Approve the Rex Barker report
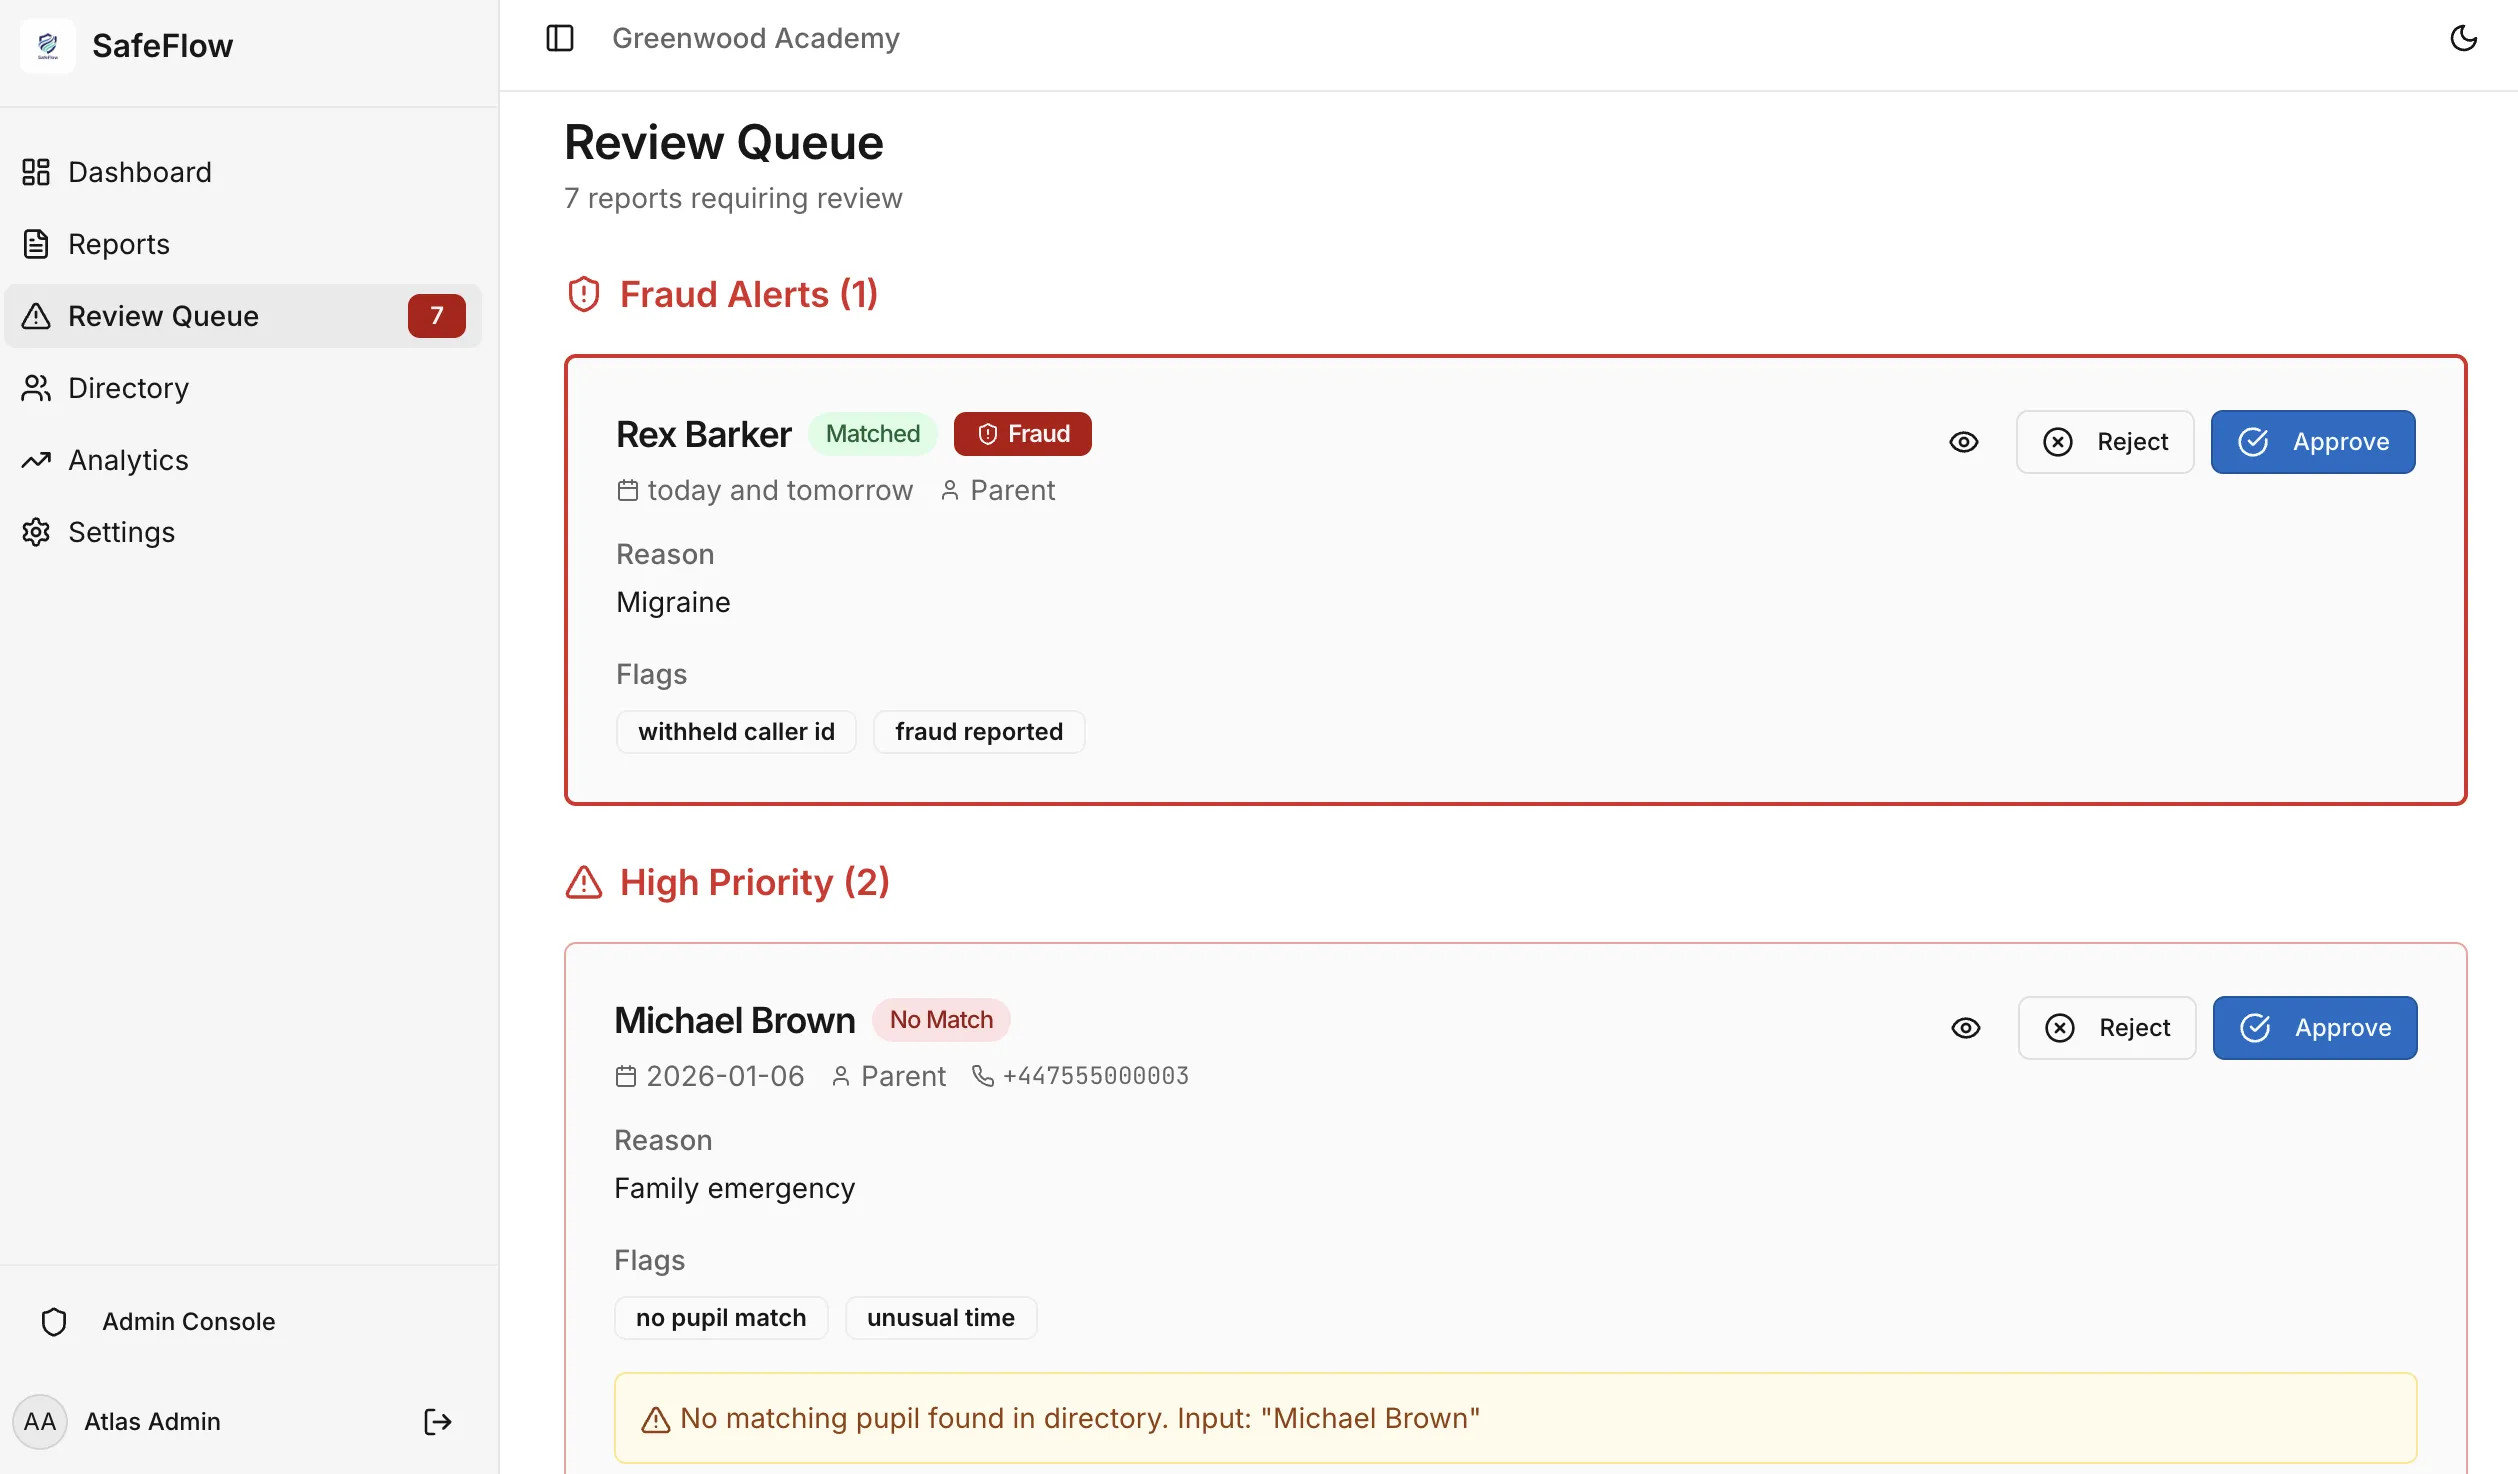Viewport: 2518px width, 1474px height. coord(2313,442)
